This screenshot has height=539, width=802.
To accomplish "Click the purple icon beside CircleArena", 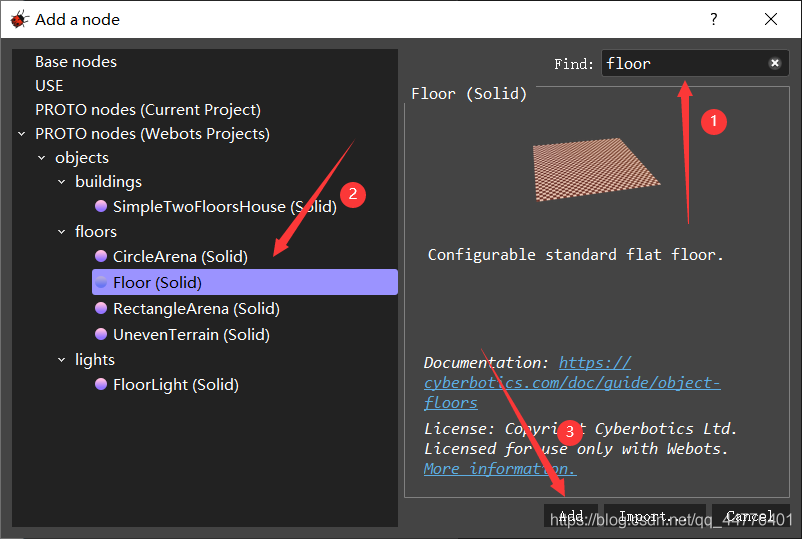I will coord(101,256).
